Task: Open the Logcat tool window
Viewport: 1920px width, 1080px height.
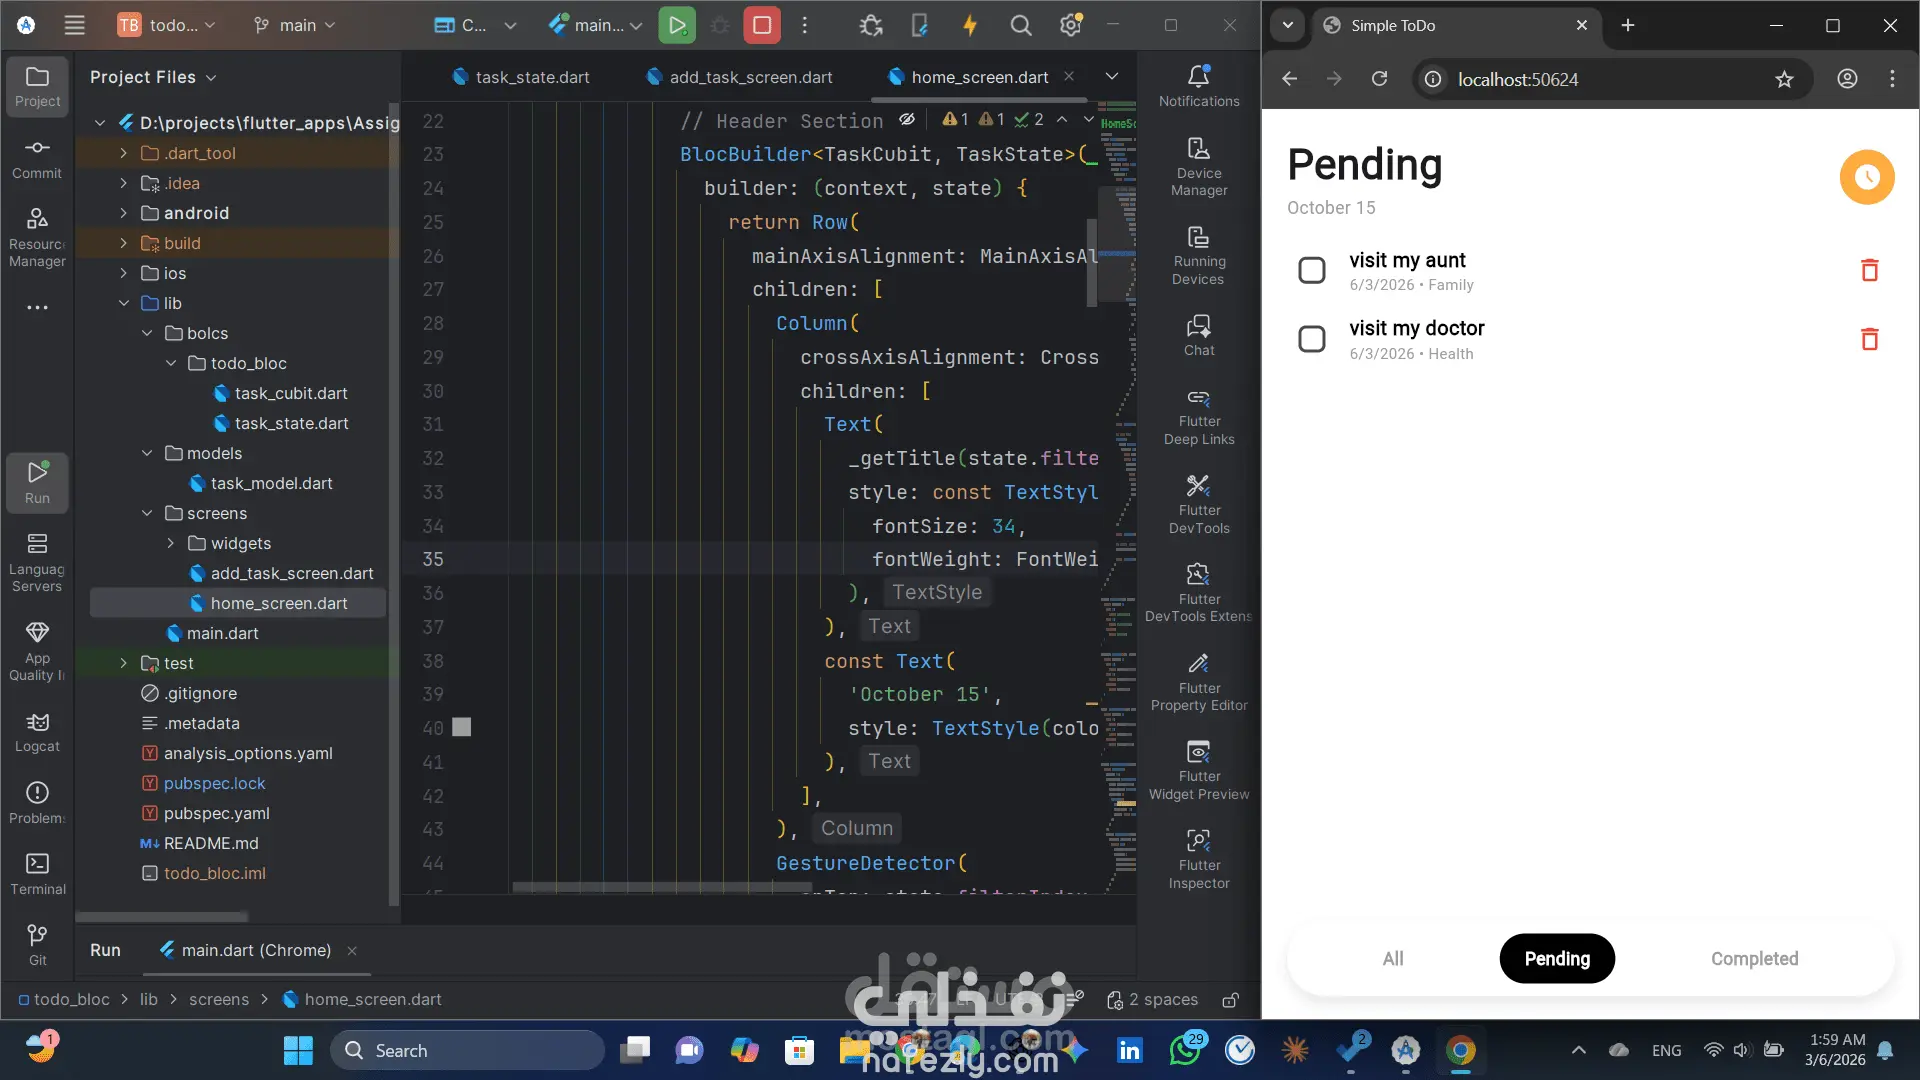Action: point(37,731)
